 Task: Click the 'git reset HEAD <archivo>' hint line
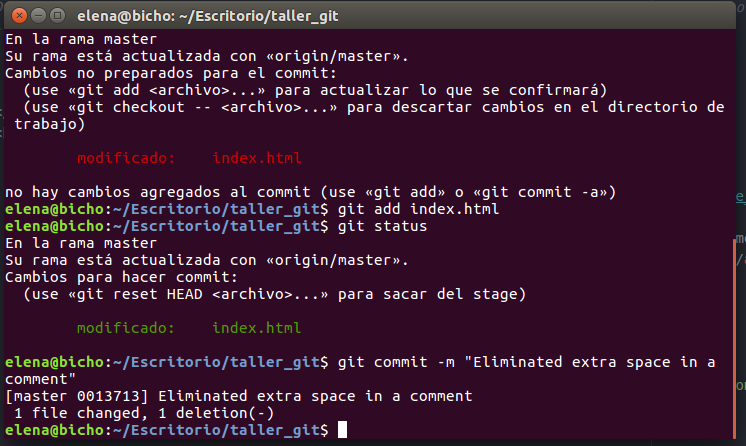point(275,294)
